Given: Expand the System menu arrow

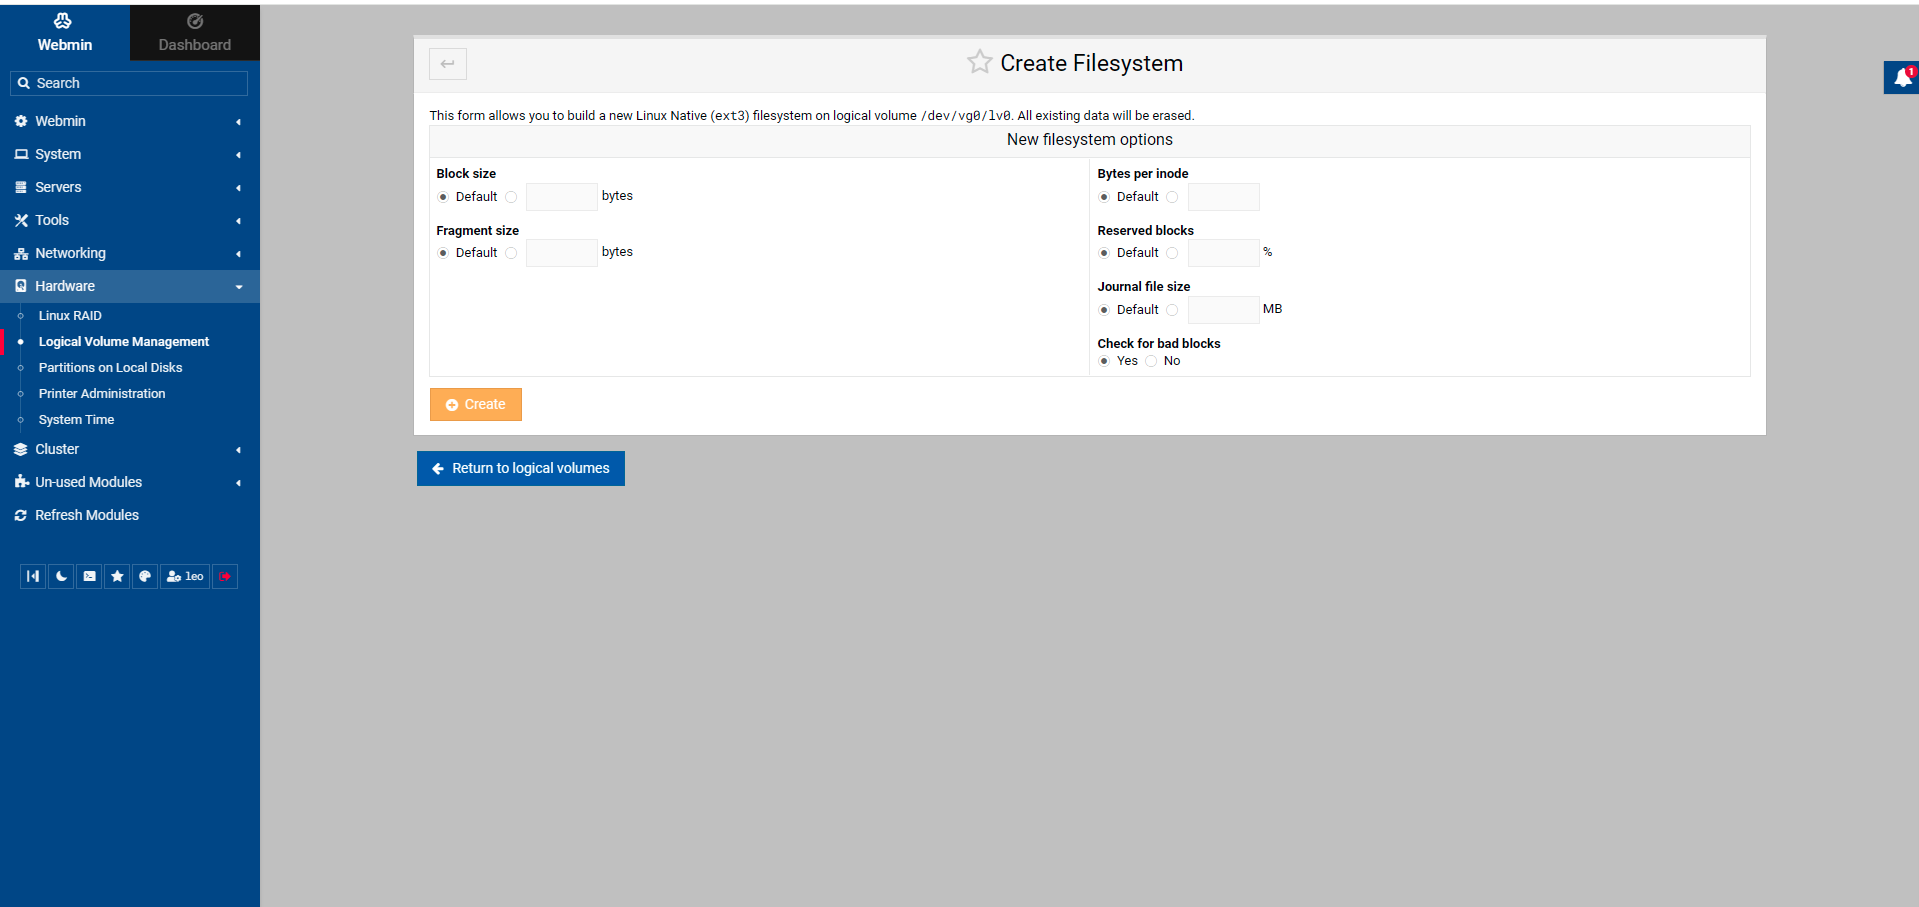Looking at the screenshot, I should [238, 155].
